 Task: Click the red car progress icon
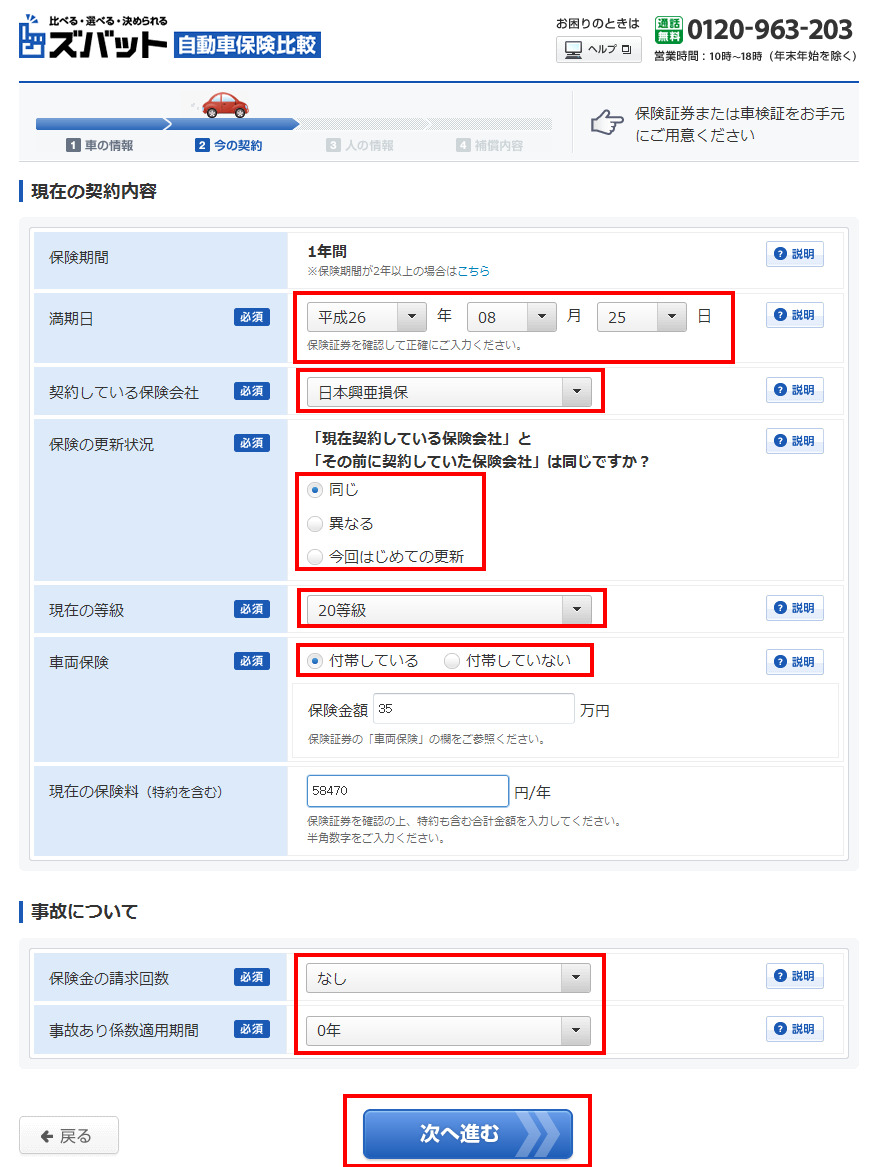click(225, 104)
